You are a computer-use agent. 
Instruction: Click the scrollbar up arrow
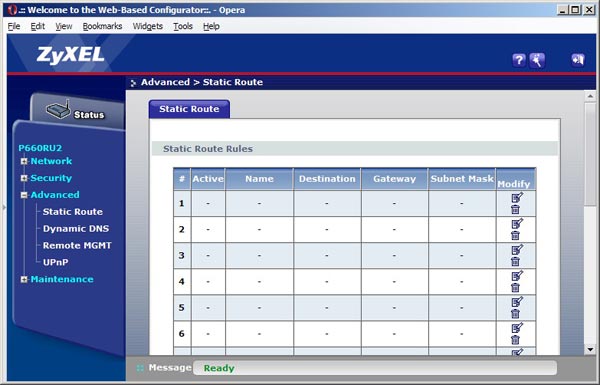tap(590, 96)
